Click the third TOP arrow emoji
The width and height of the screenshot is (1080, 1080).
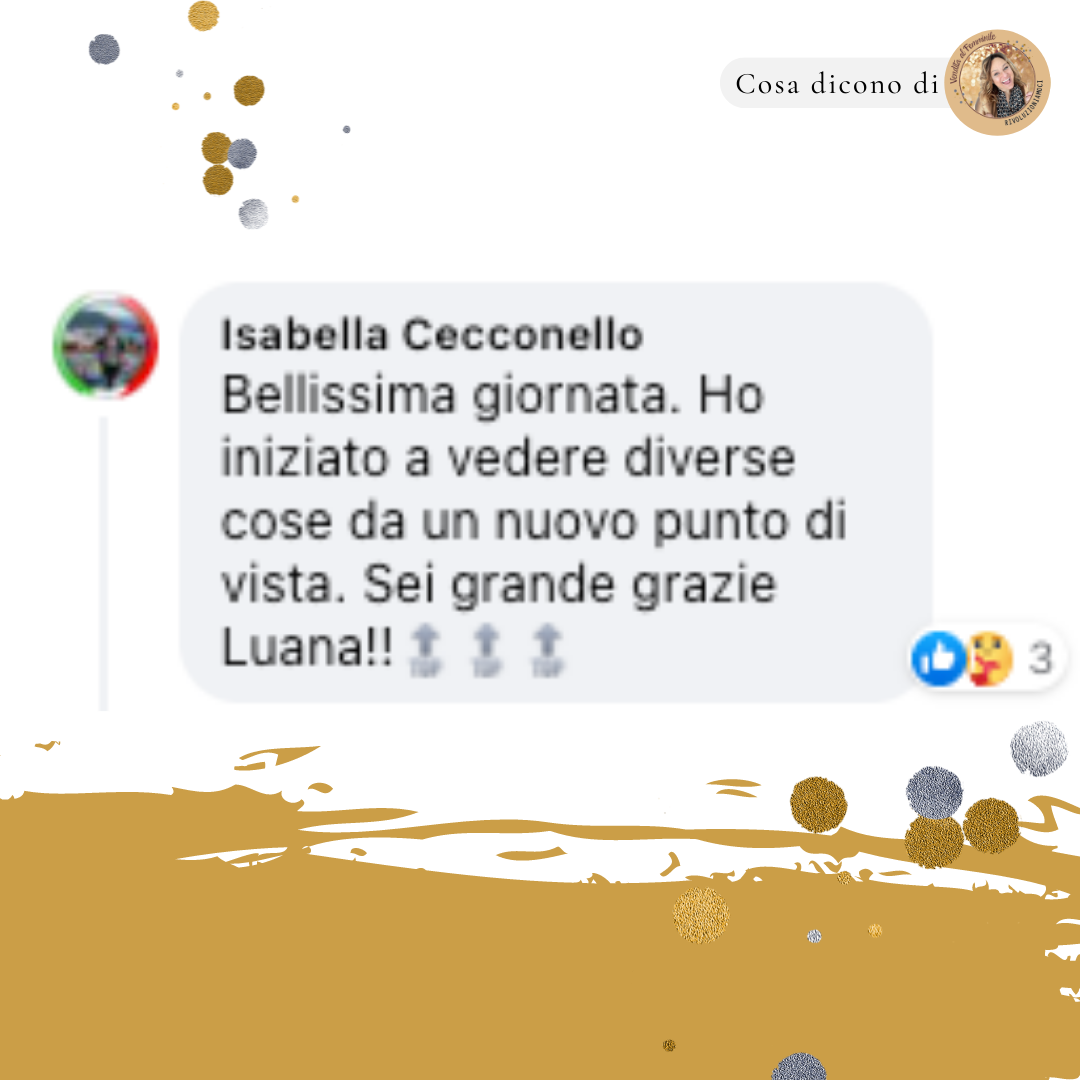pyautogui.click(x=548, y=650)
